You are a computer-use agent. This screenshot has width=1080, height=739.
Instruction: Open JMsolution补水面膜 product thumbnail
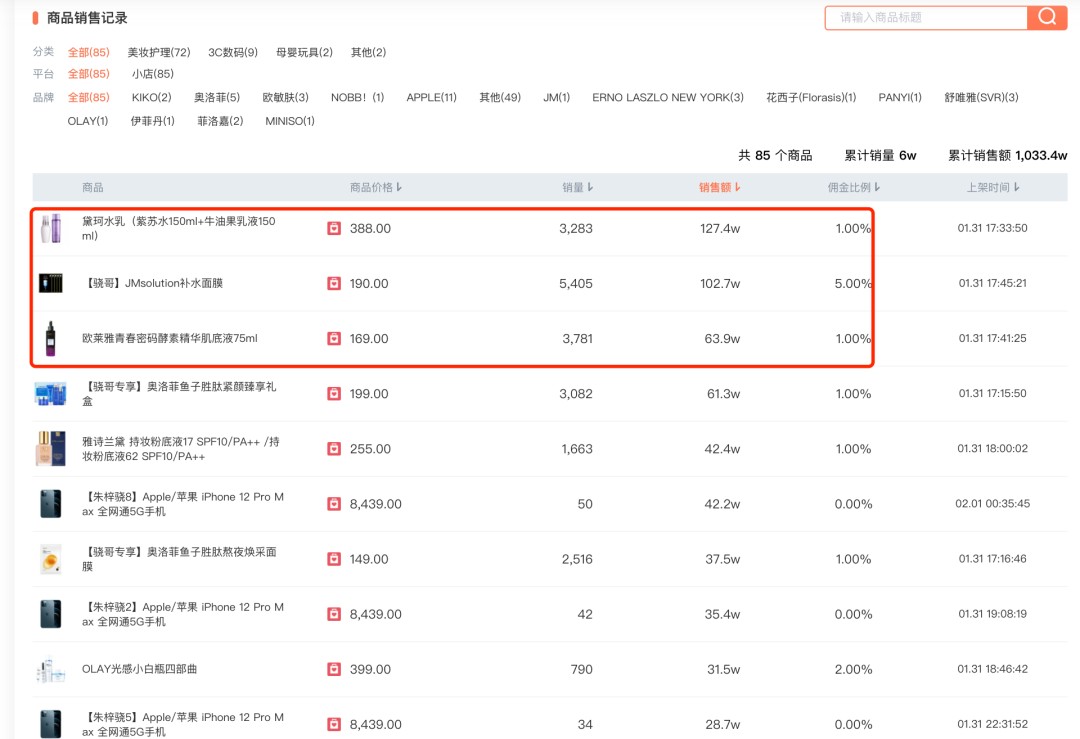click(x=51, y=283)
